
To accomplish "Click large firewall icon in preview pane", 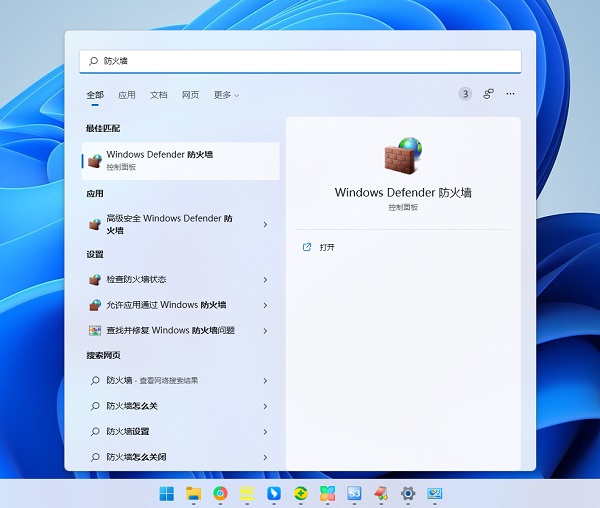I will tap(403, 155).
